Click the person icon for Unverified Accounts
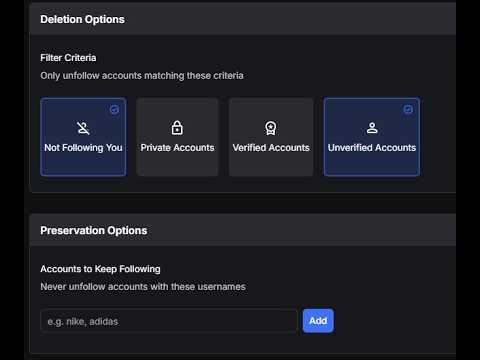The width and height of the screenshot is (480, 360). click(x=372, y=128)
